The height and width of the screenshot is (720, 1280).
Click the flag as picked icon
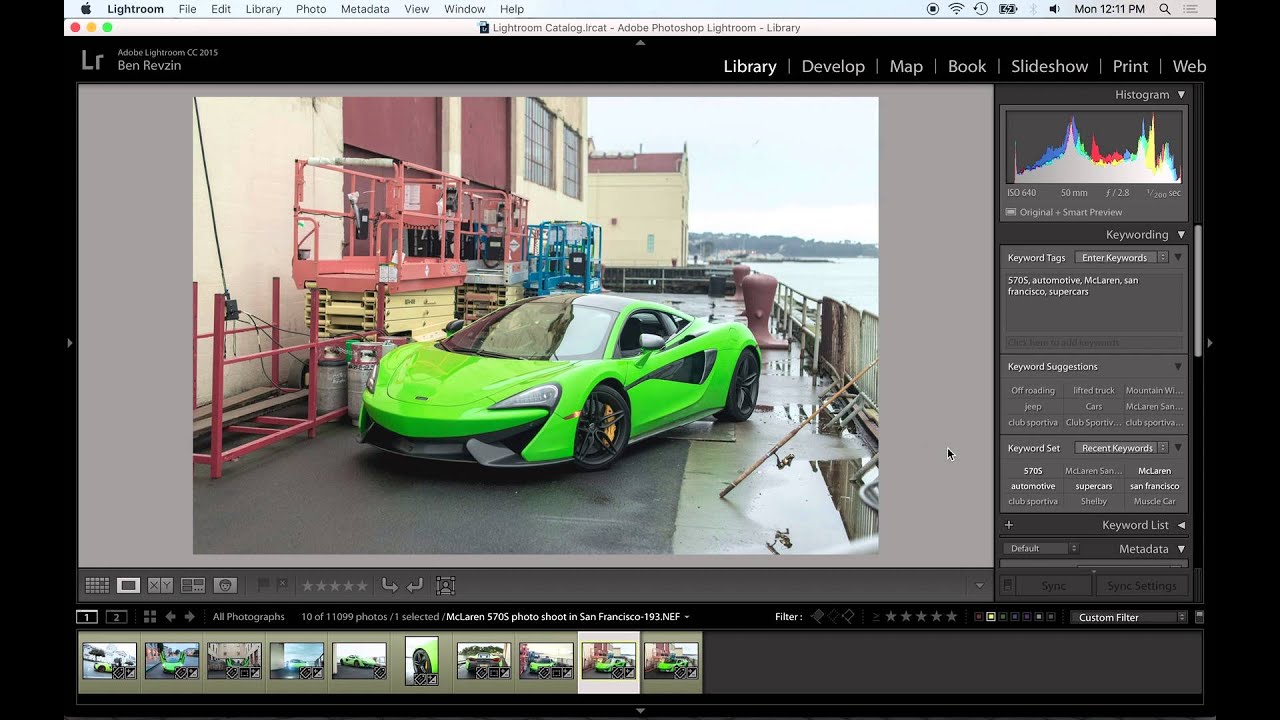click(262, 585)
